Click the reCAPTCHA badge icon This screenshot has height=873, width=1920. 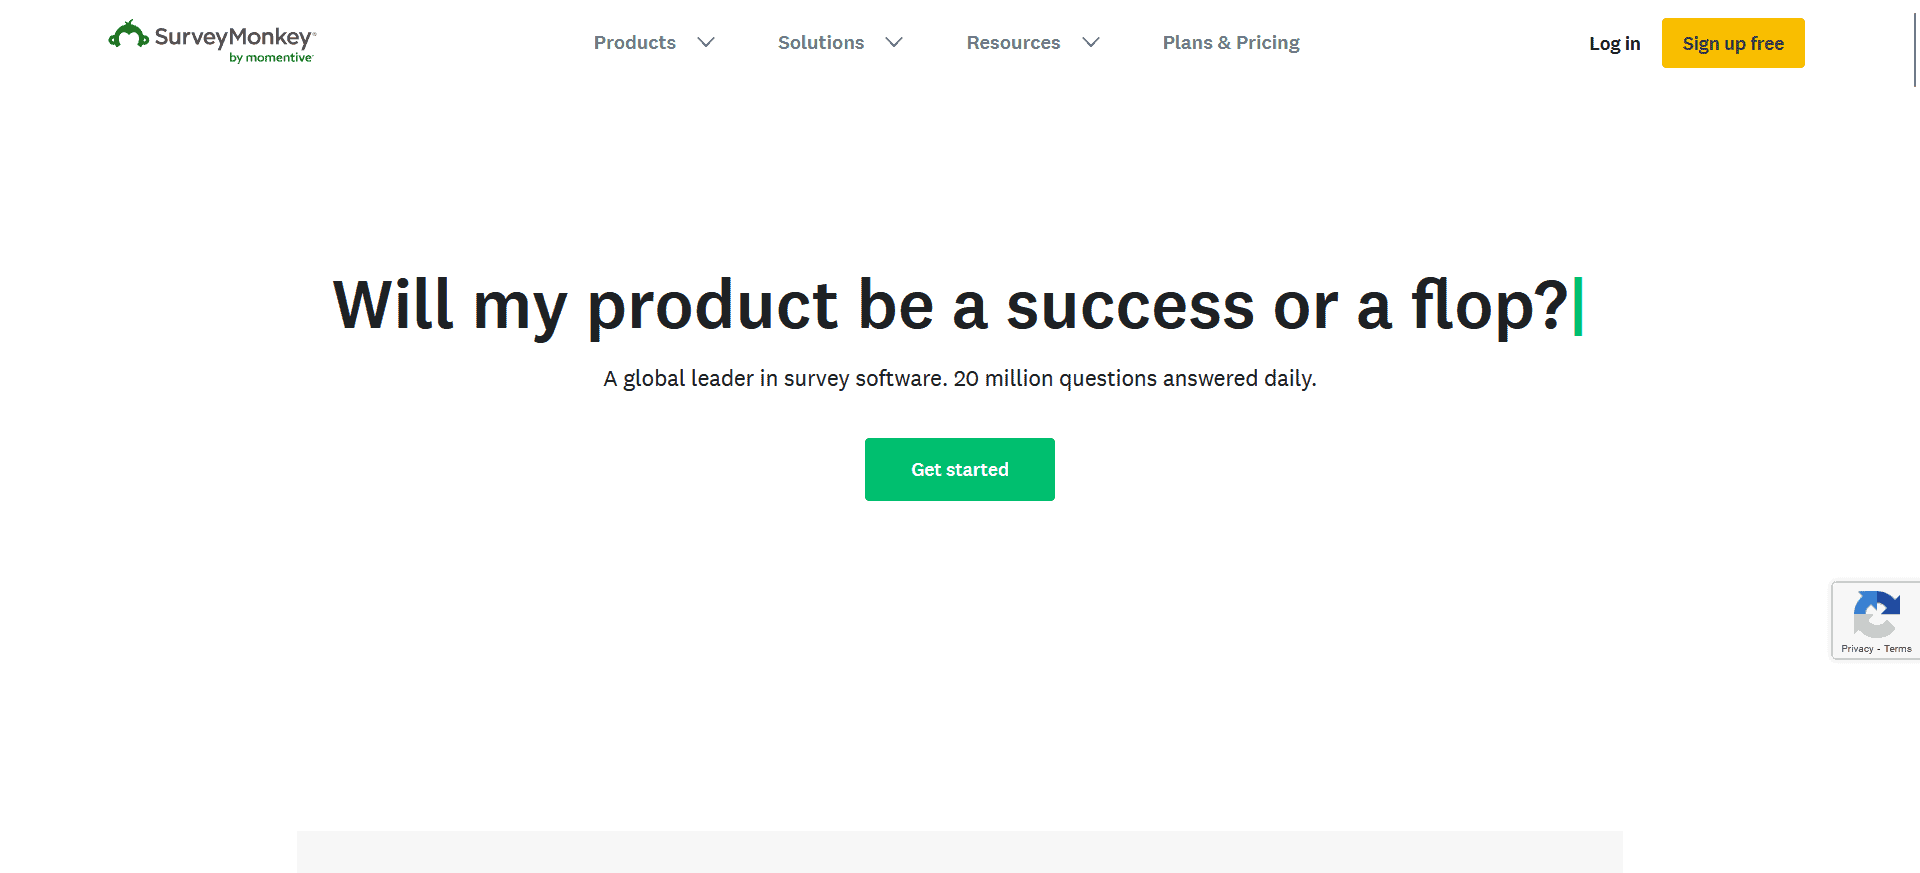click(x=1876, y=614)
